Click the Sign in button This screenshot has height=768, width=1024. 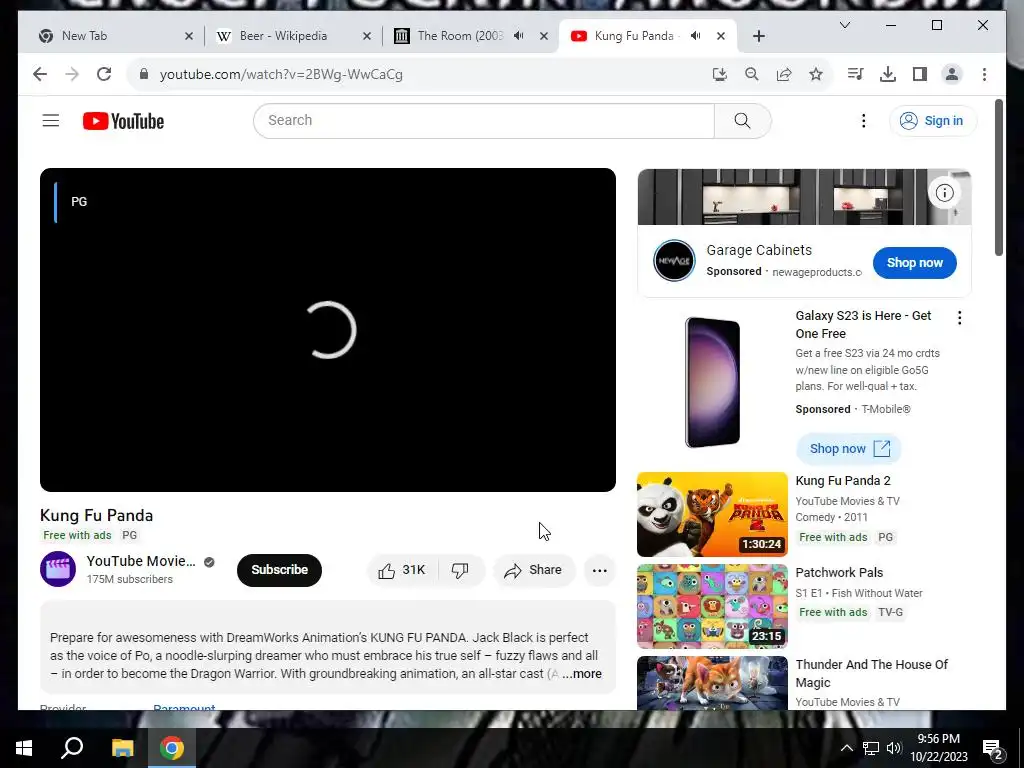click(x=933, y=121)
